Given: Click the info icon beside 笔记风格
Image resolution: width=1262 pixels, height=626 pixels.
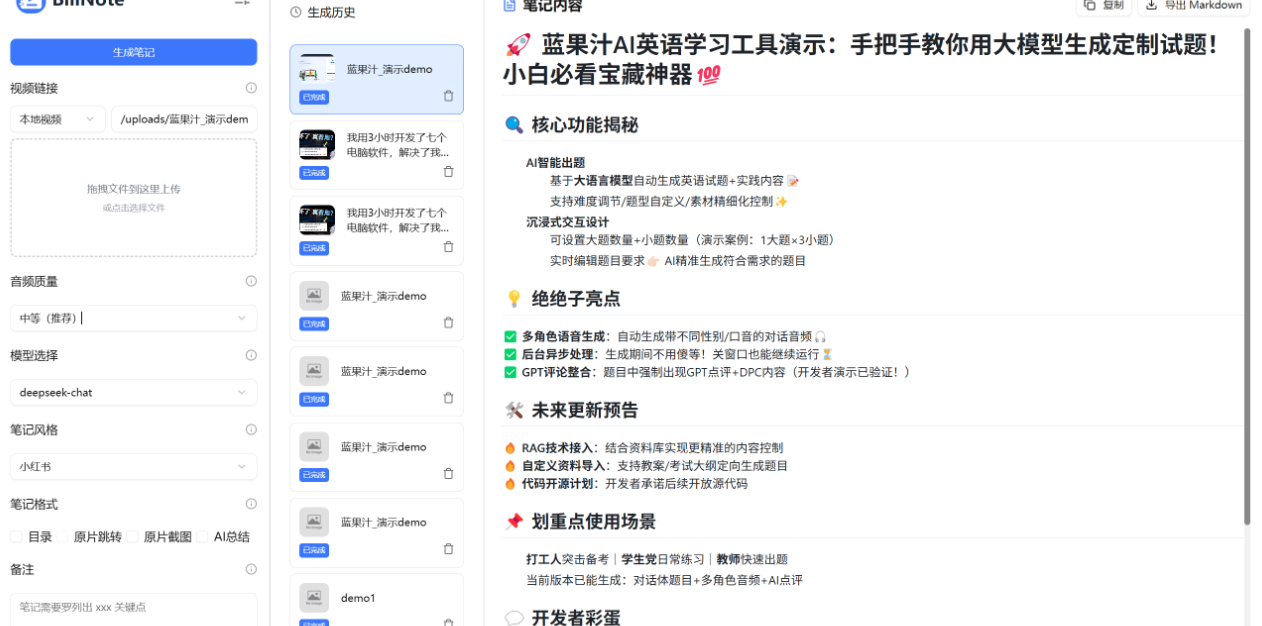Looking at the screenshot, I should tap(251, 430).
